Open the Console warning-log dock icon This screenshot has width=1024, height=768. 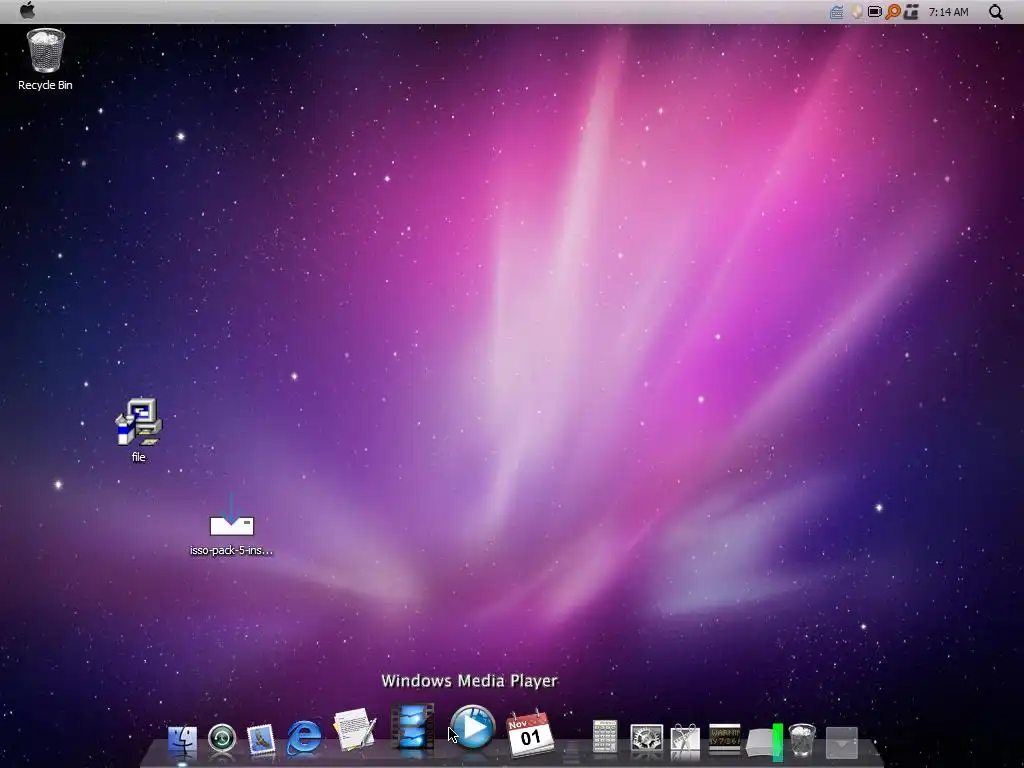pos(724,739)
